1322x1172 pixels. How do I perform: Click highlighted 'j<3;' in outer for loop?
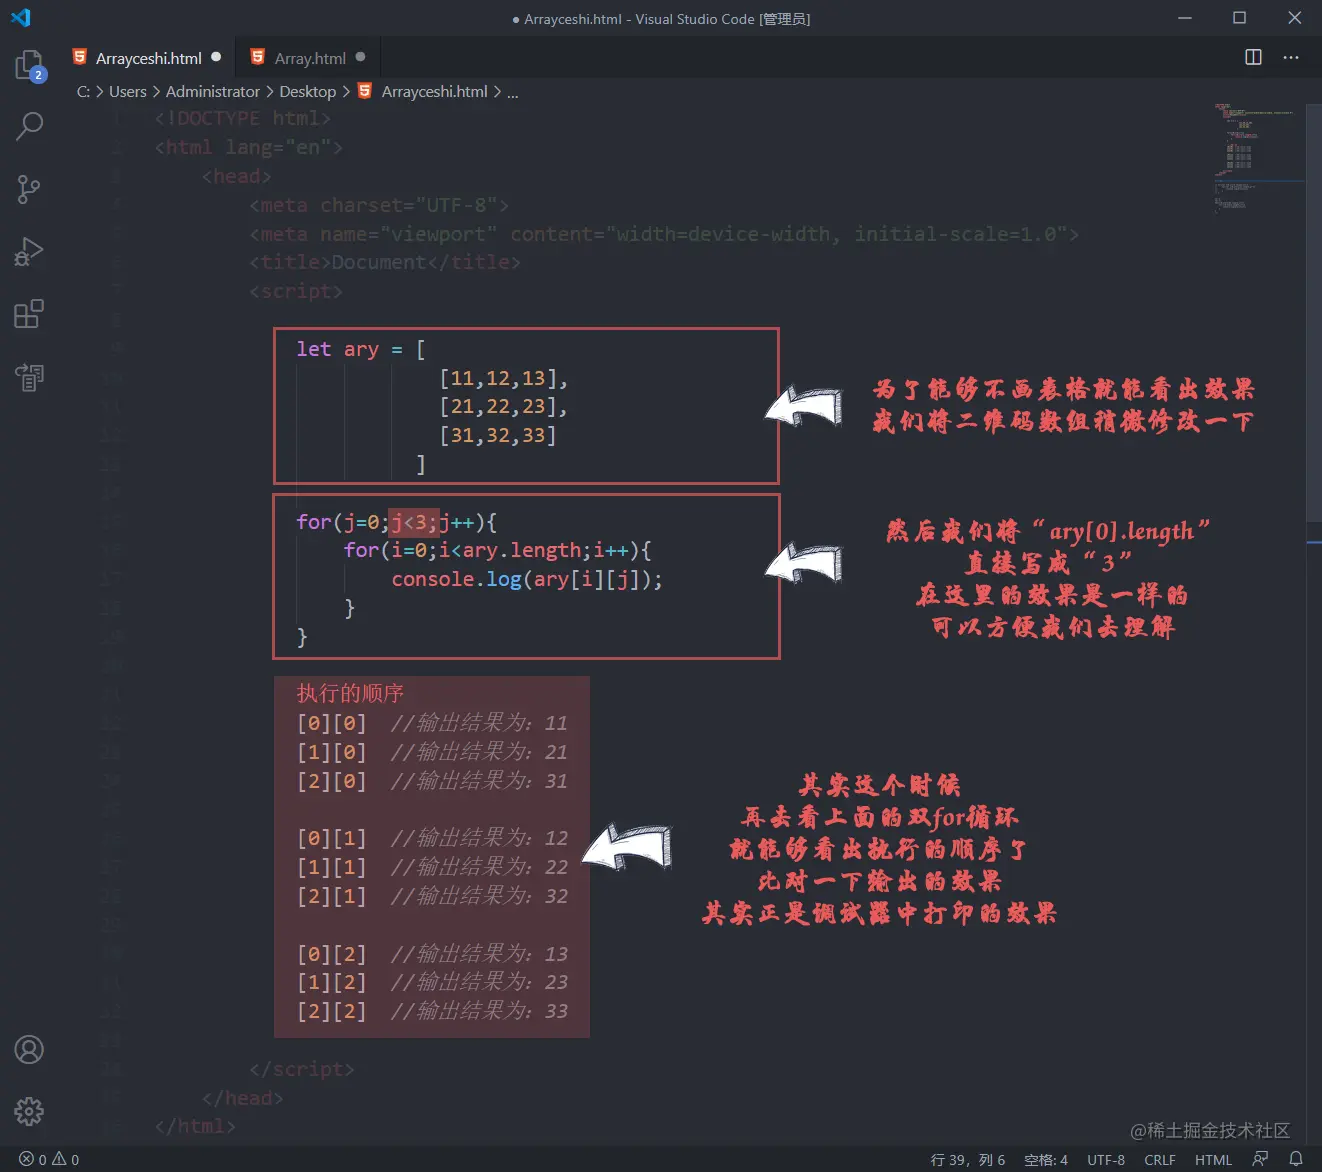click(413, 521)
